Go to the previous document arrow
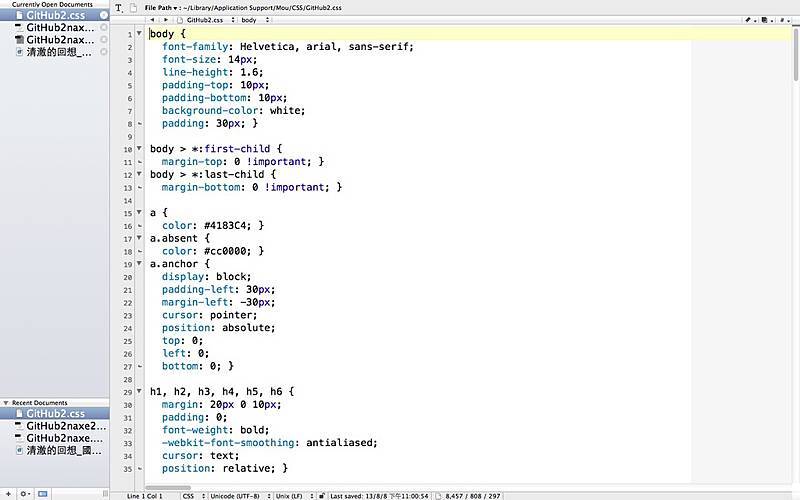 coord(152,20)
